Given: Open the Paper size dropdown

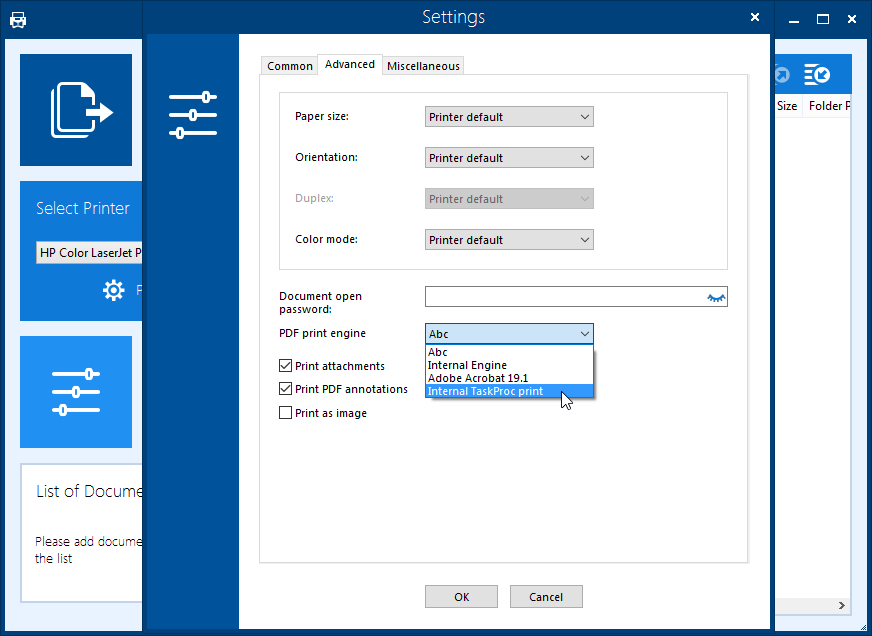Looking at the screenshot, I should 509,117.
